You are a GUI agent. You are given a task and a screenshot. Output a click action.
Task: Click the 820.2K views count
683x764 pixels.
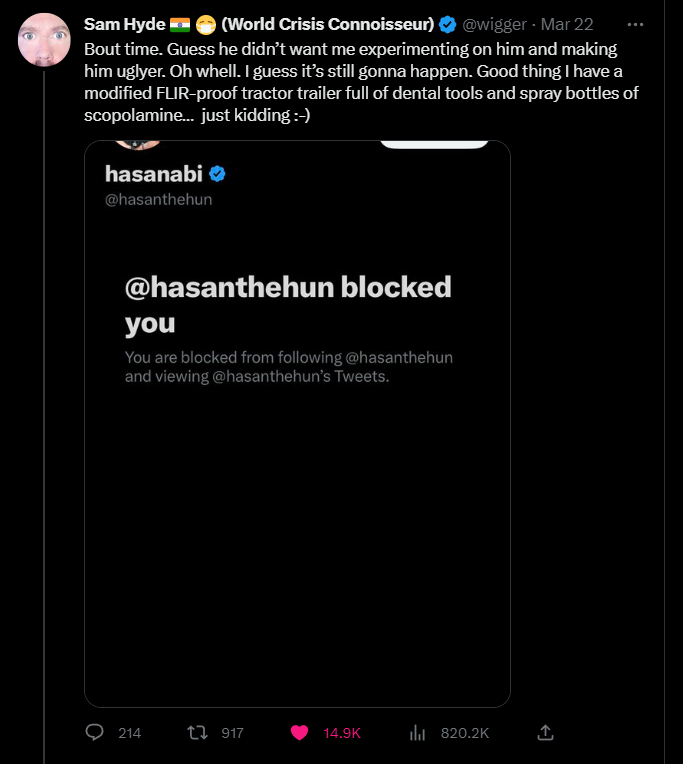pos(465,733)
